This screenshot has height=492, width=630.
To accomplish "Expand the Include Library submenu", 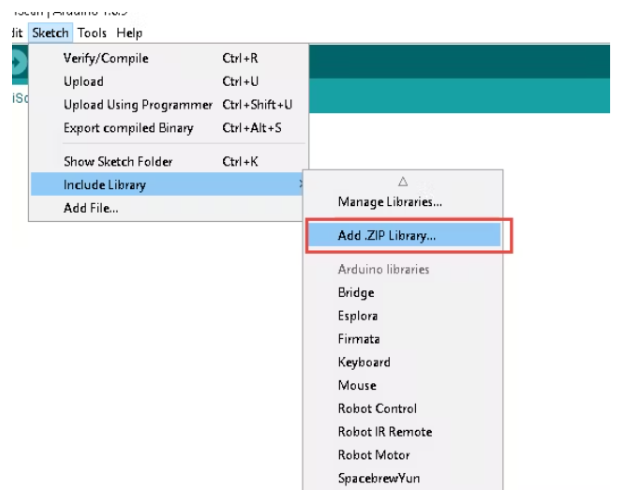I will point(168,184).
